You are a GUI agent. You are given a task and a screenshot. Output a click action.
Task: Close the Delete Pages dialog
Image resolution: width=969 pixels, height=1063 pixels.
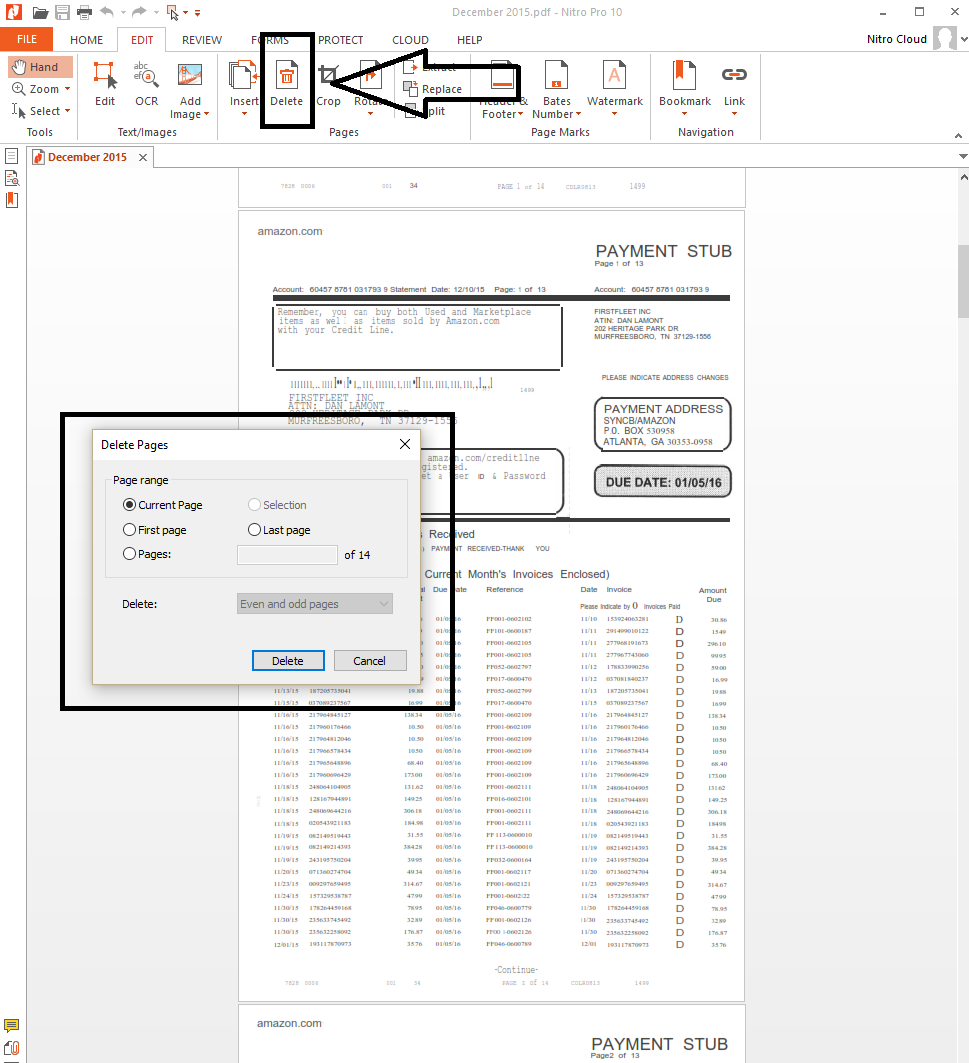point(405,444)
